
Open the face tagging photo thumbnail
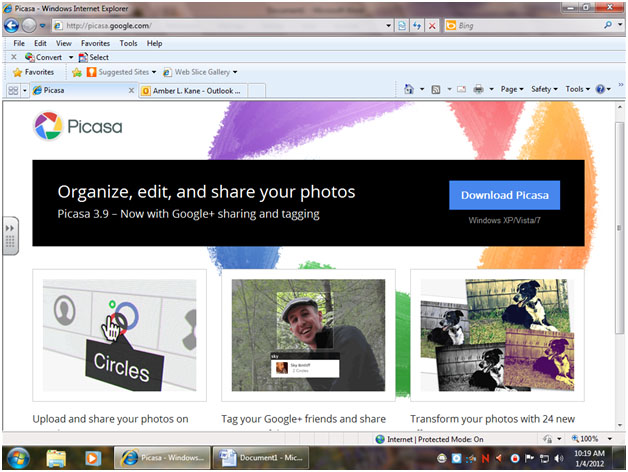[x=308, y=335]
